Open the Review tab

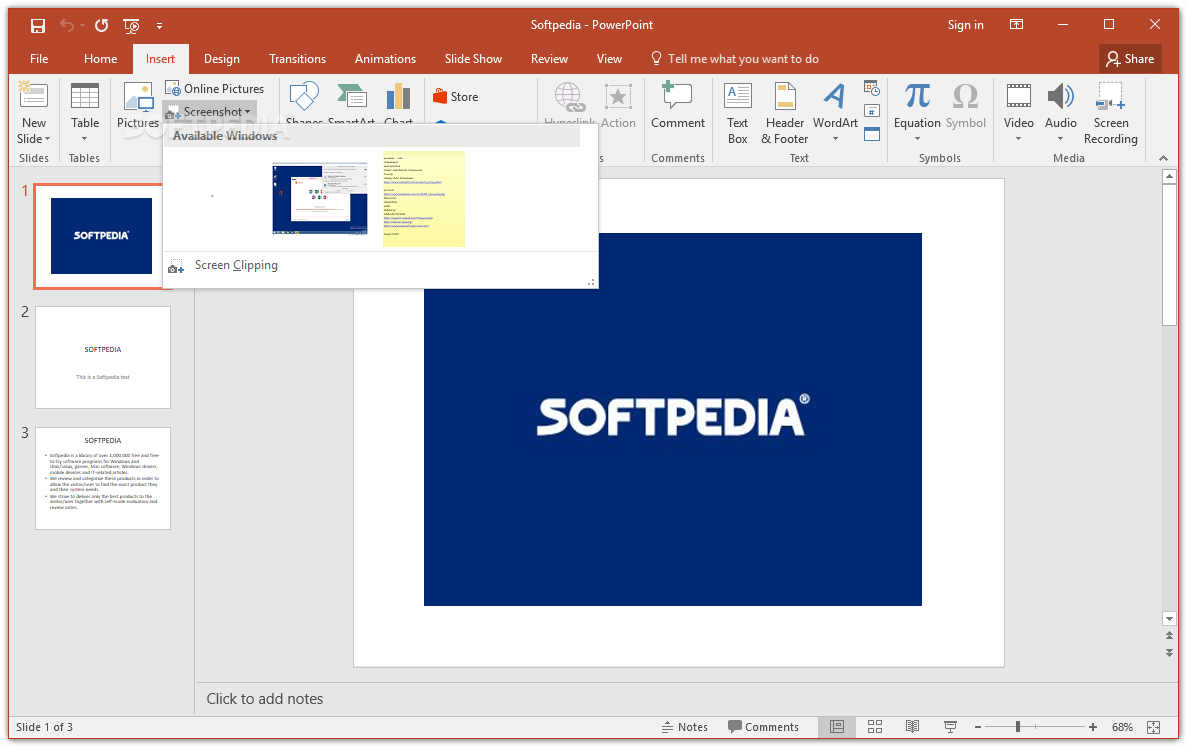point(549,59)
